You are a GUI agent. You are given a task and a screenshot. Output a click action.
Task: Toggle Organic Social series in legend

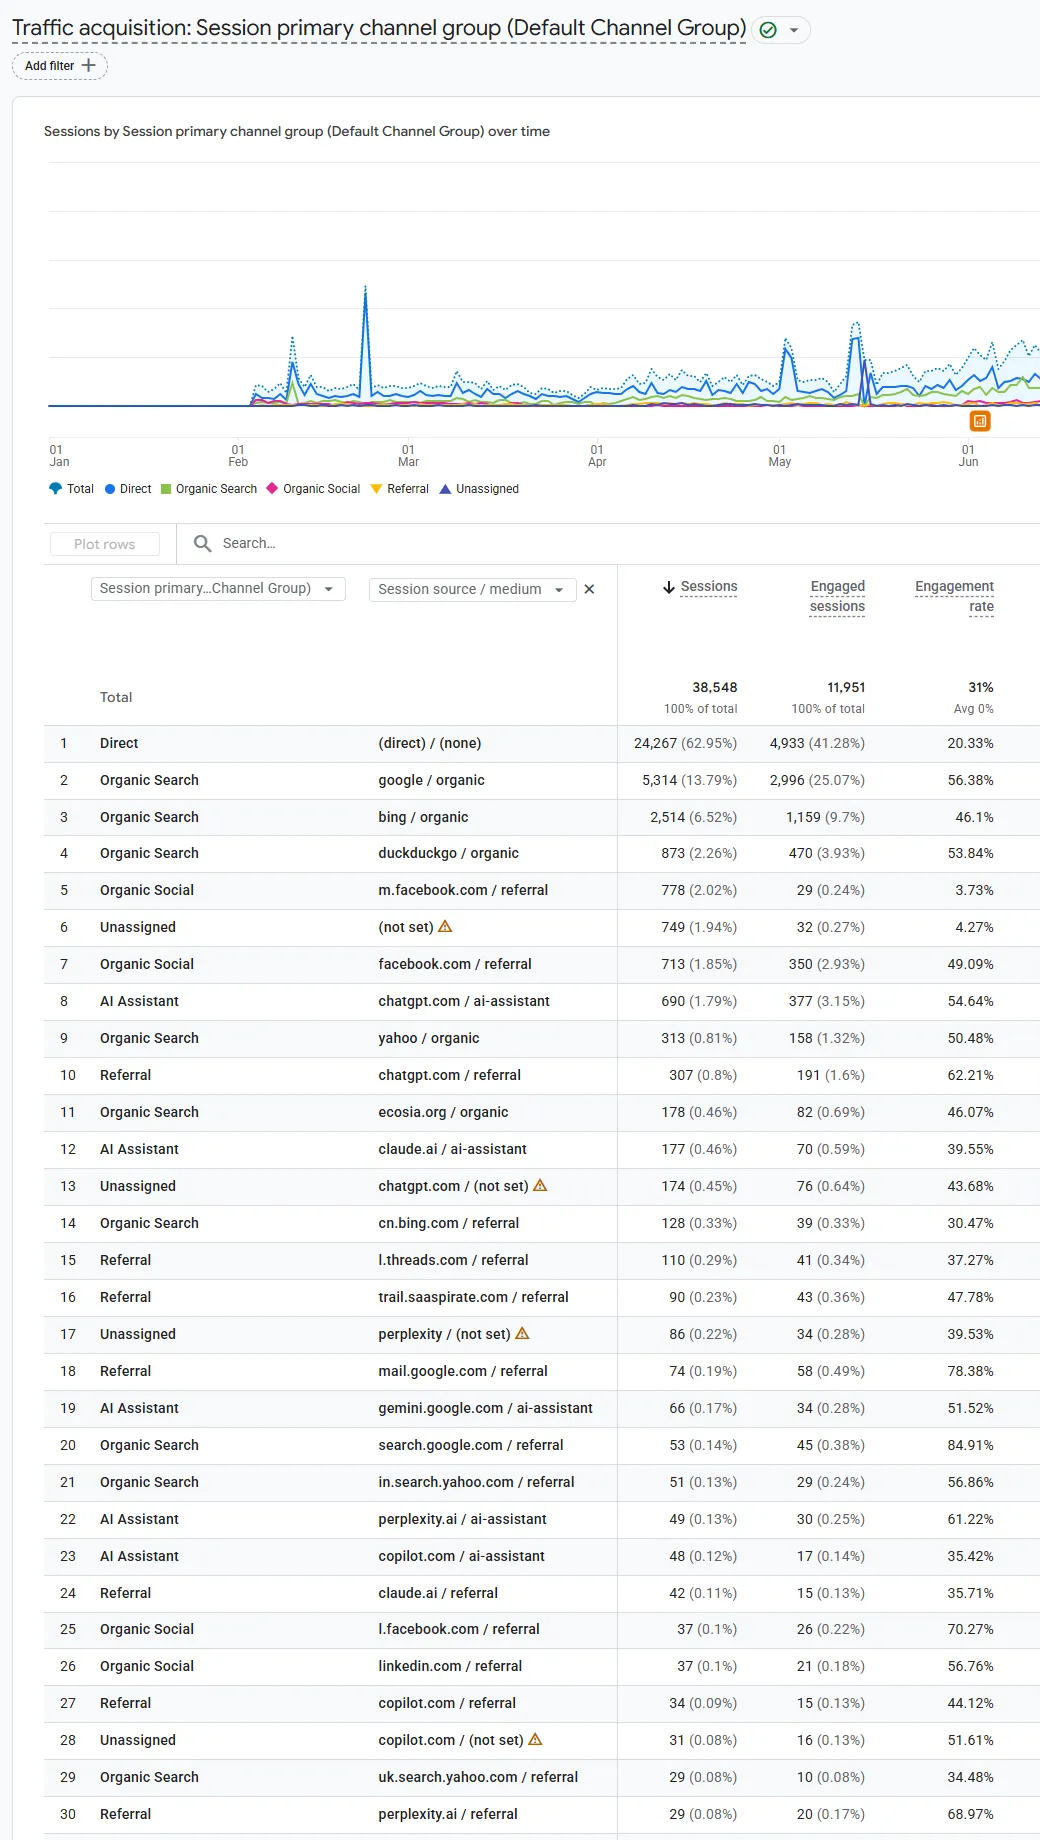point(313,489)
